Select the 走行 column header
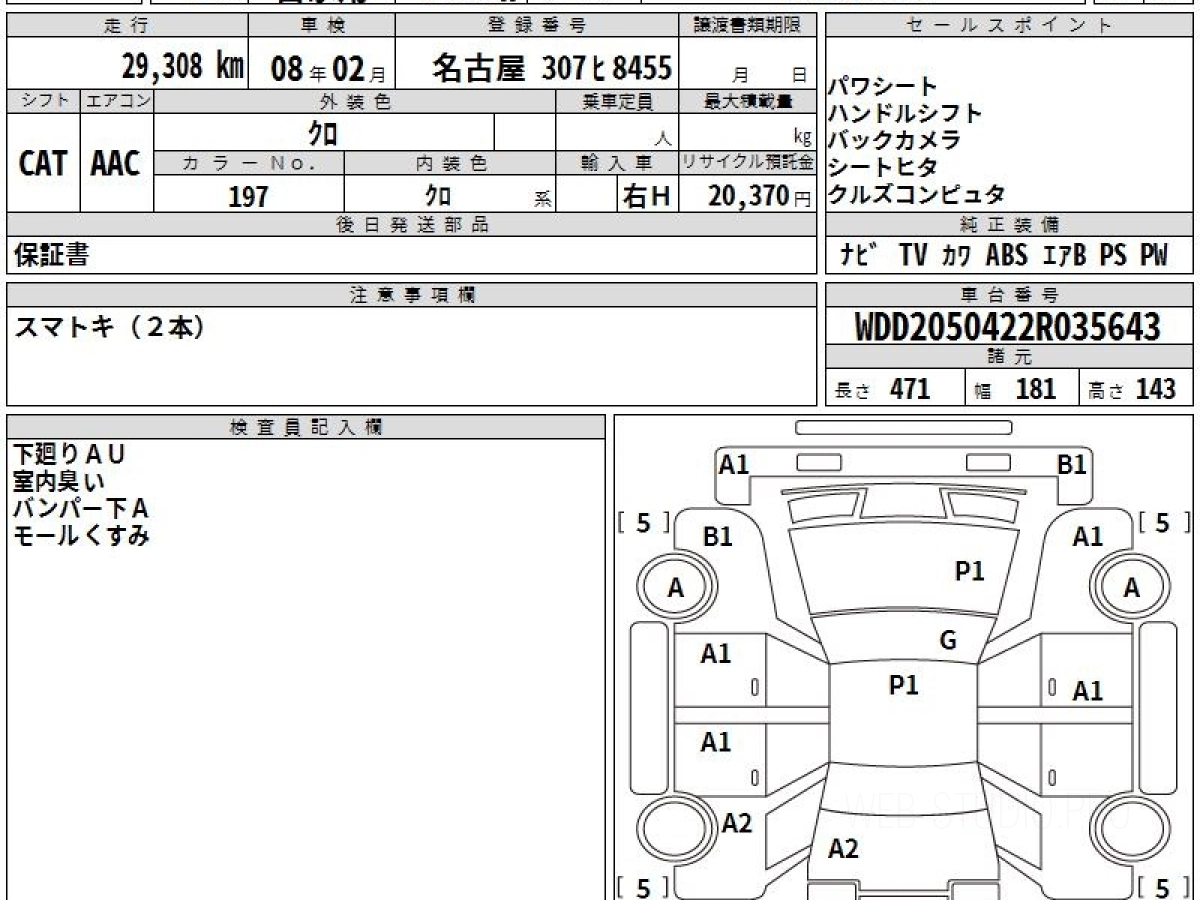The height and width of the screenshot is (900, 1200). (x=127, y=26)
